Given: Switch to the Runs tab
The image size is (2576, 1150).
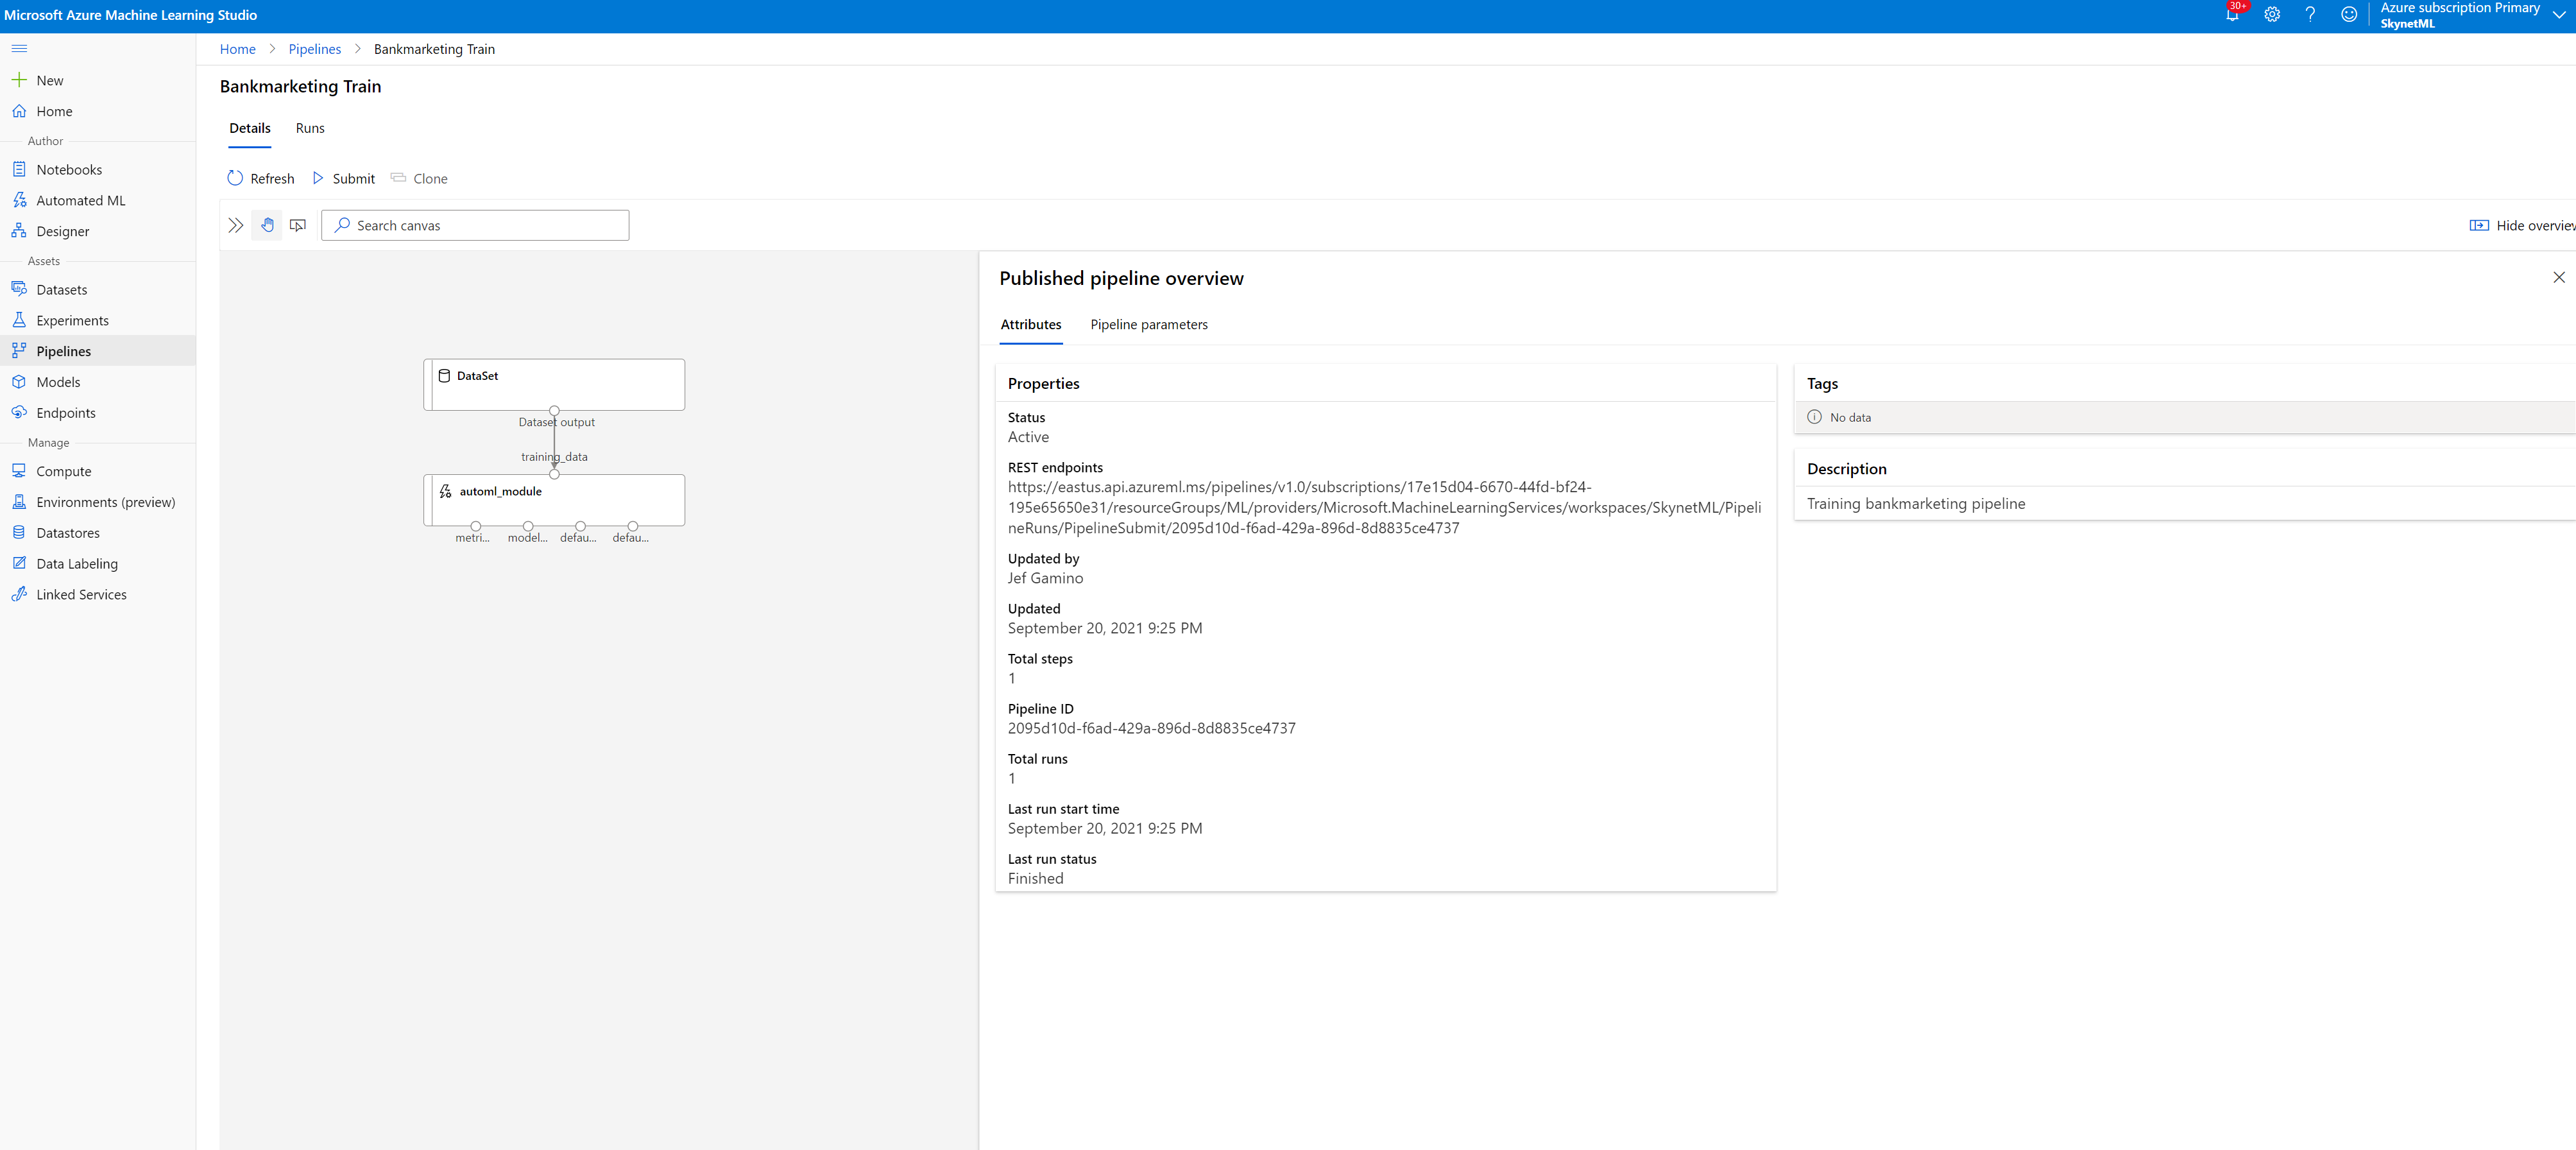Looking at the screenshot, I should click(x=310, y=128).
